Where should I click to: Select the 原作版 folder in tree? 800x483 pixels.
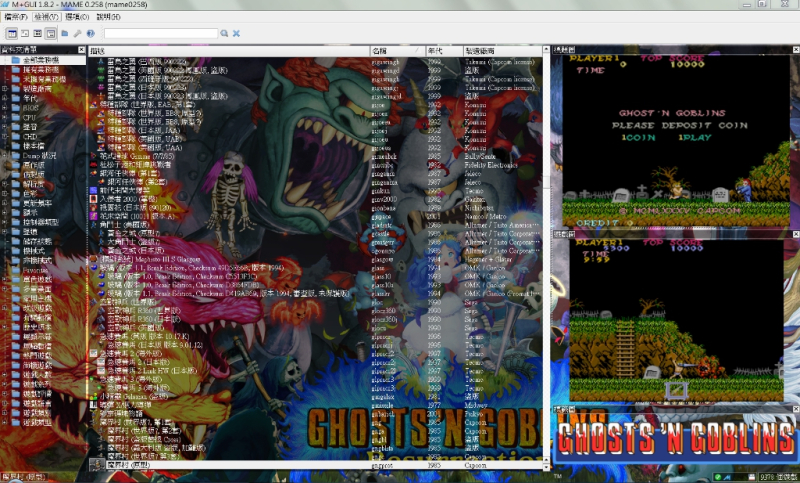(x=34, y=165)
